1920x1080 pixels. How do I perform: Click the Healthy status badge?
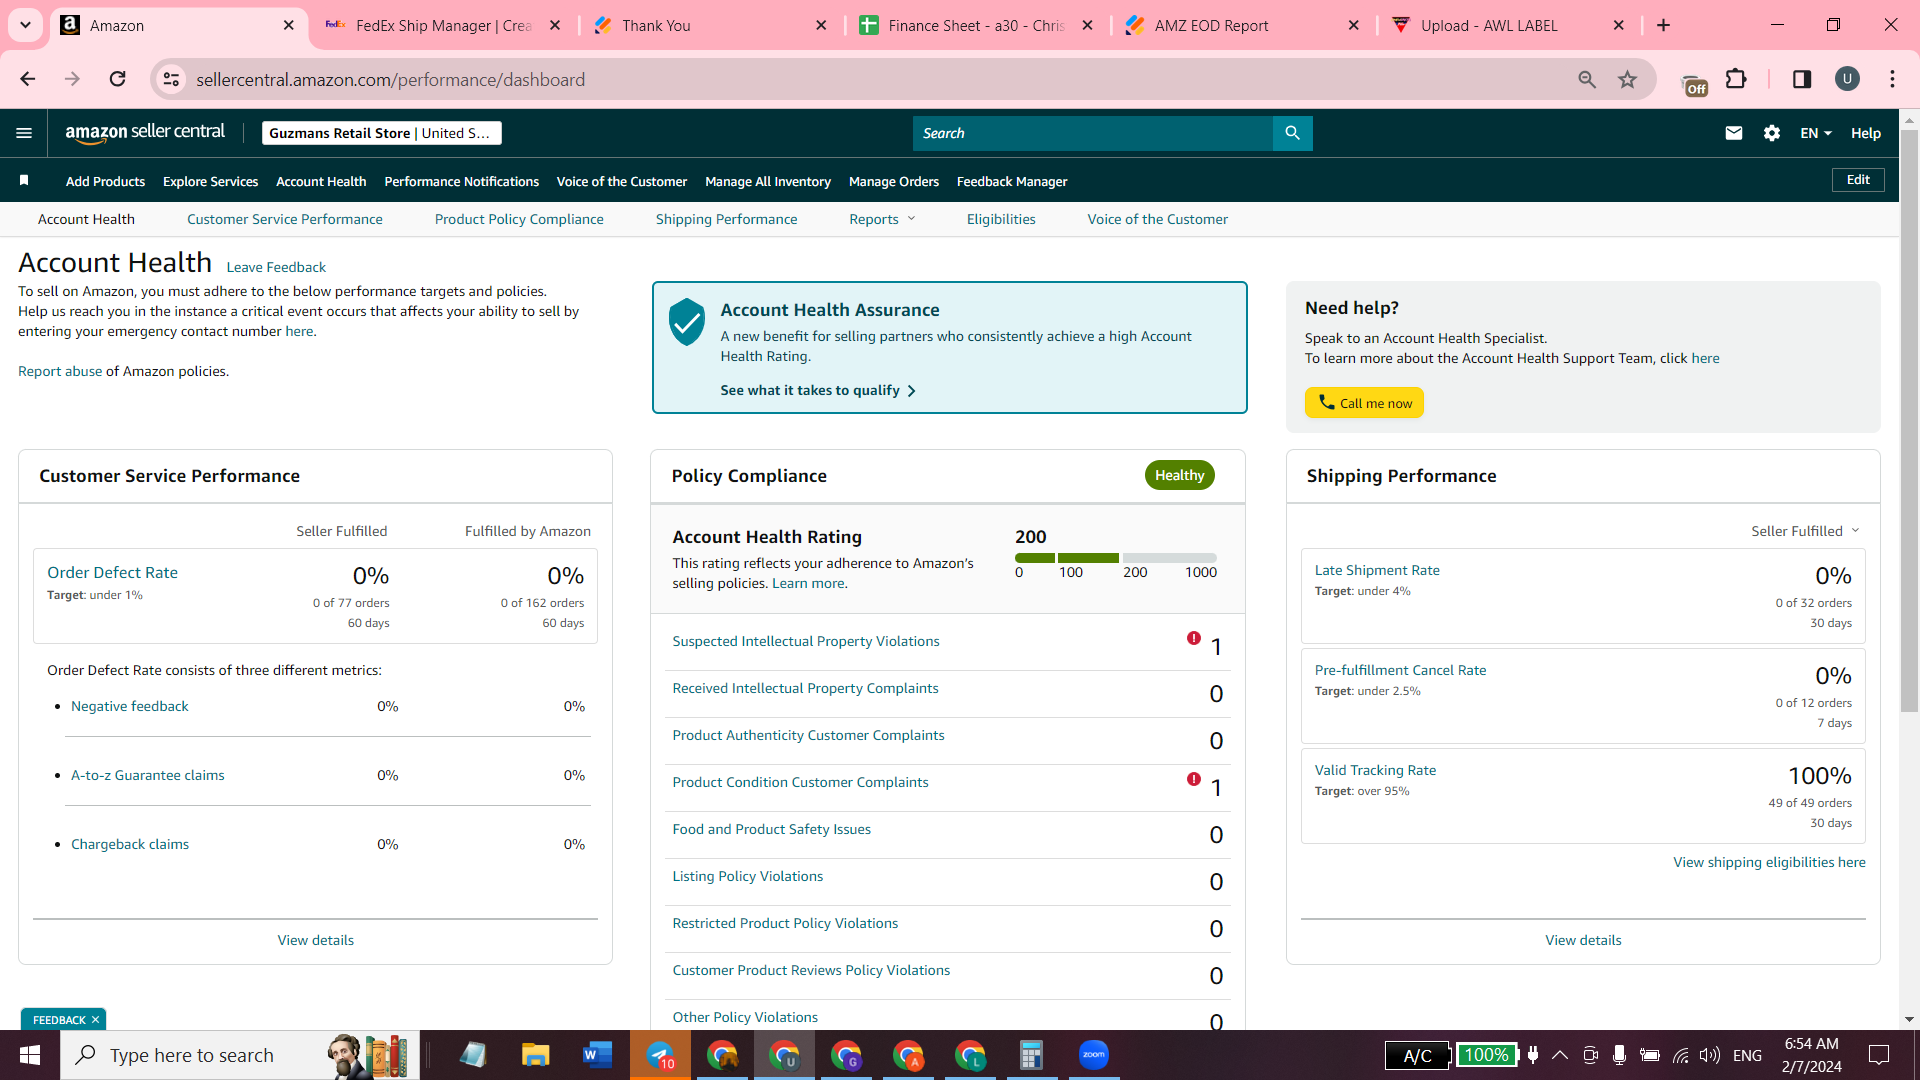coord(1179,475)
